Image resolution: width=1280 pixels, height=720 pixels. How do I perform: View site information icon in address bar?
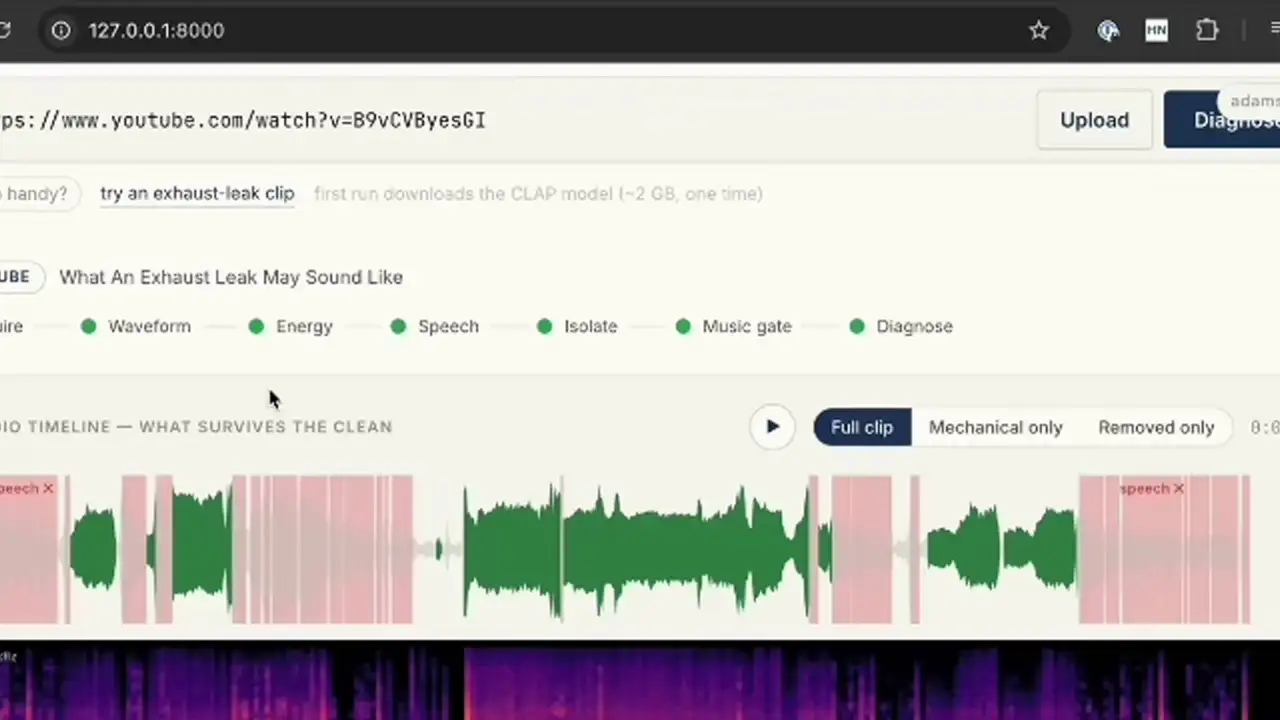pos(61,30)
